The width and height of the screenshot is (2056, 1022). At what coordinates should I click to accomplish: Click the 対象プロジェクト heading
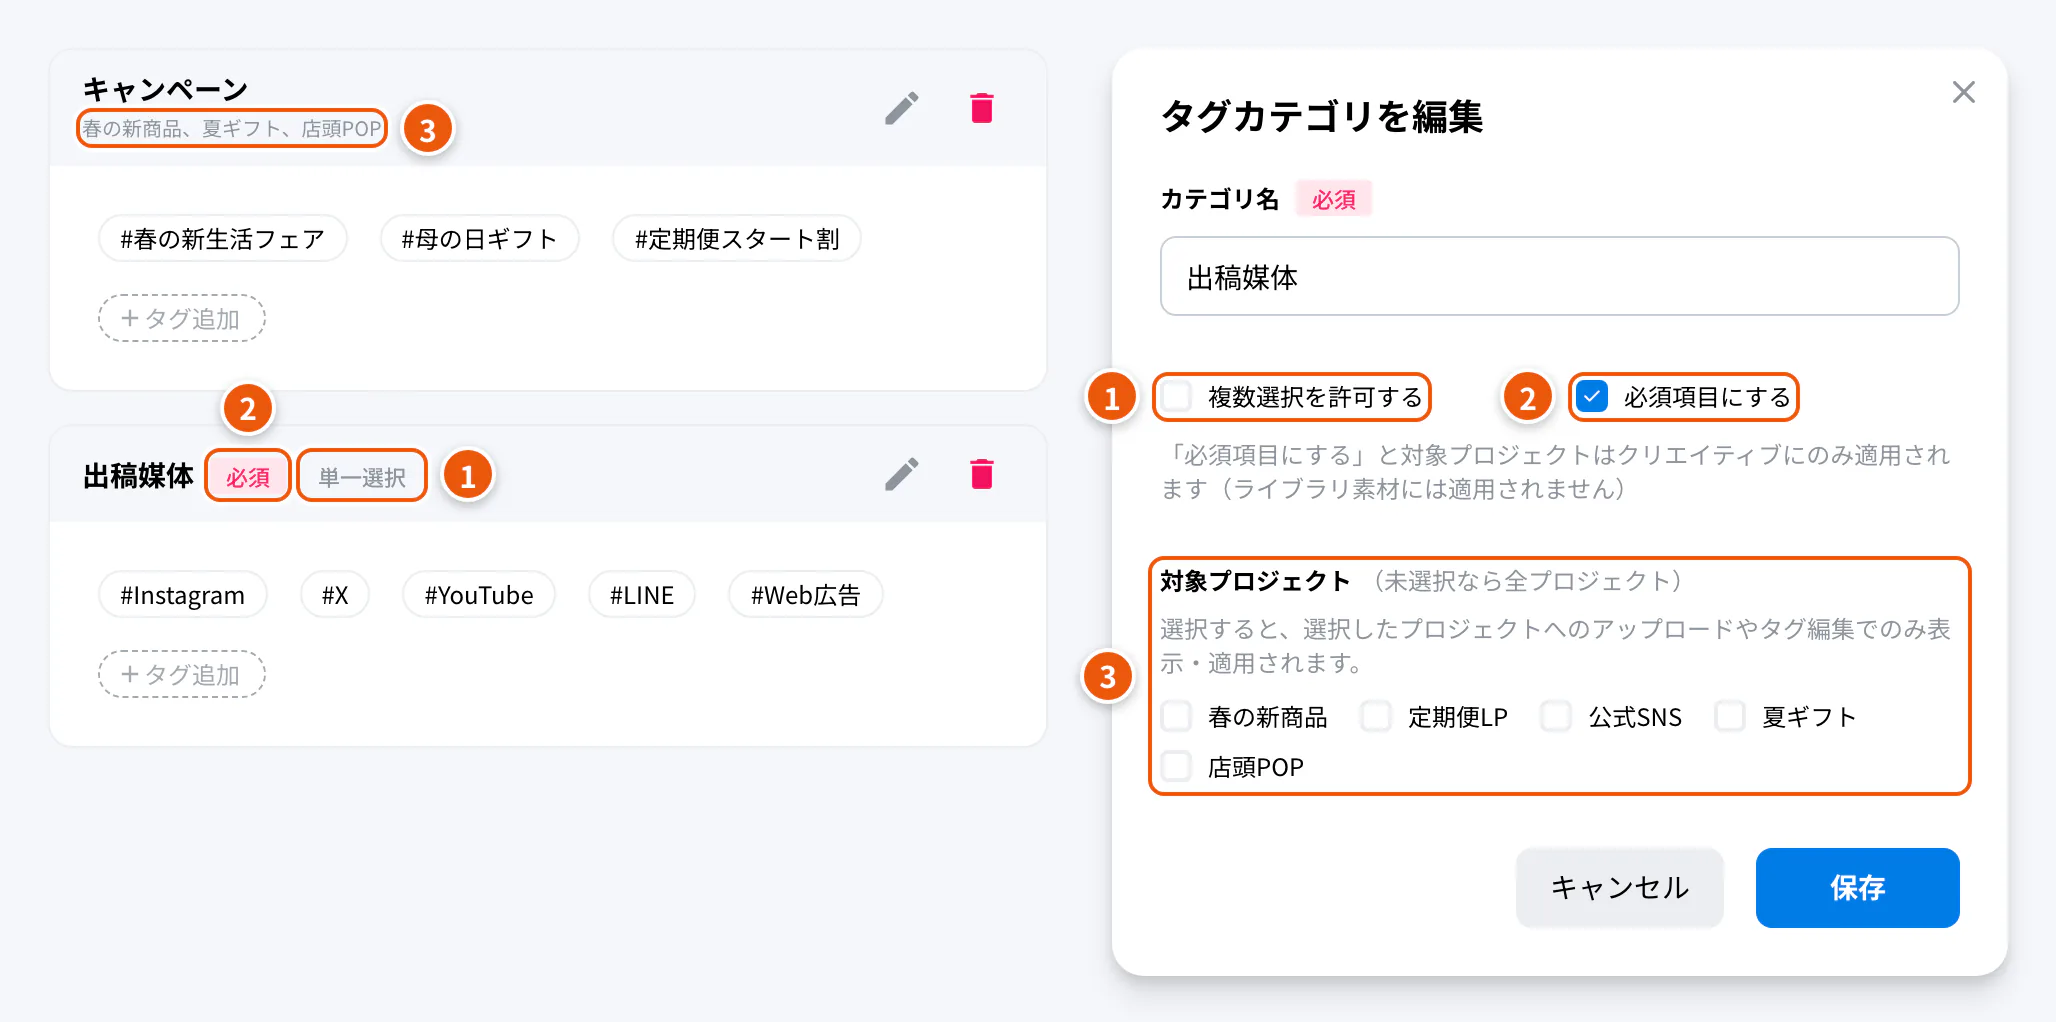(x=1255, y=581)
